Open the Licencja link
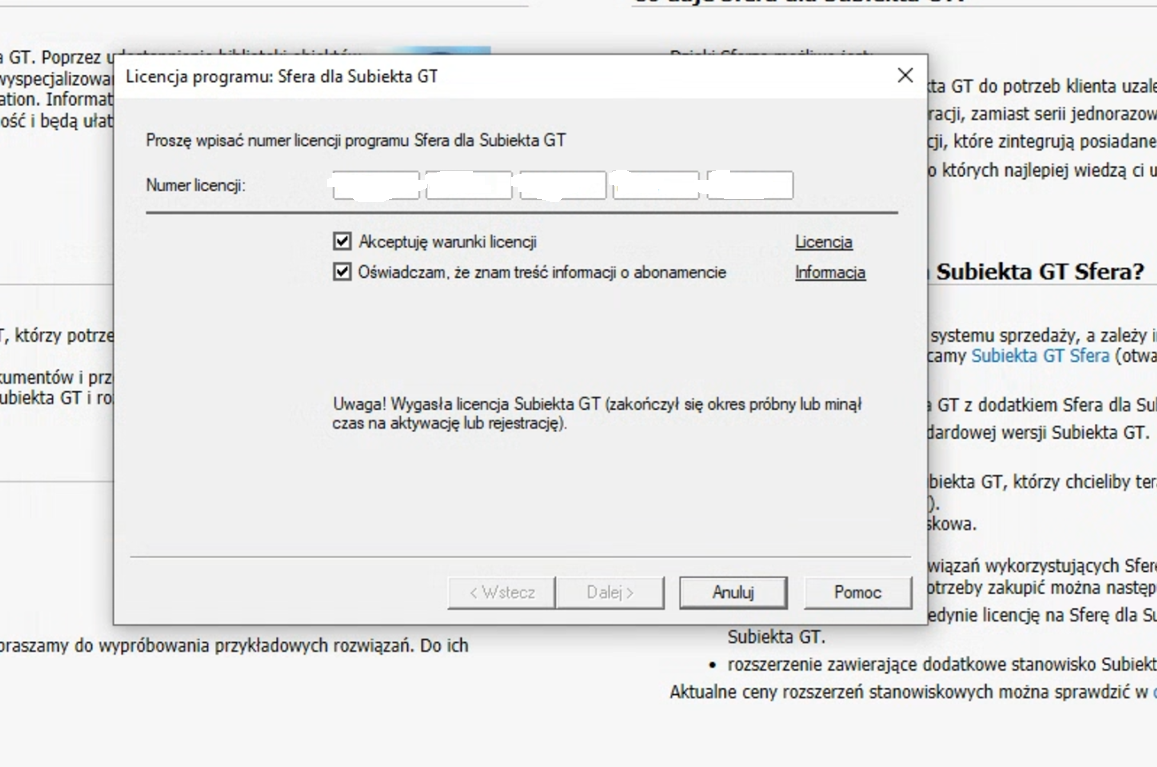Screen dimensions: 1157x767 (823, 242)
